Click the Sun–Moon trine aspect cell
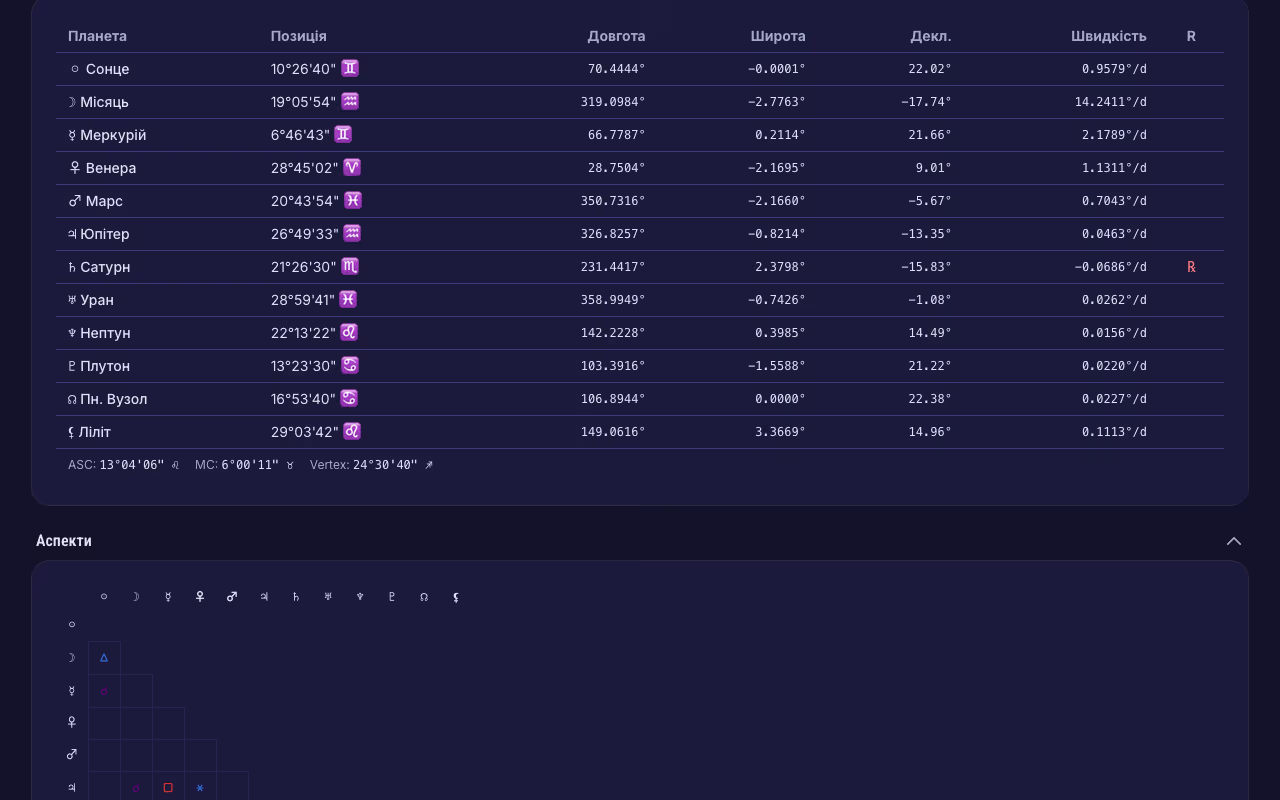This screenshot has width=1280, height=800. coord(104,657)
